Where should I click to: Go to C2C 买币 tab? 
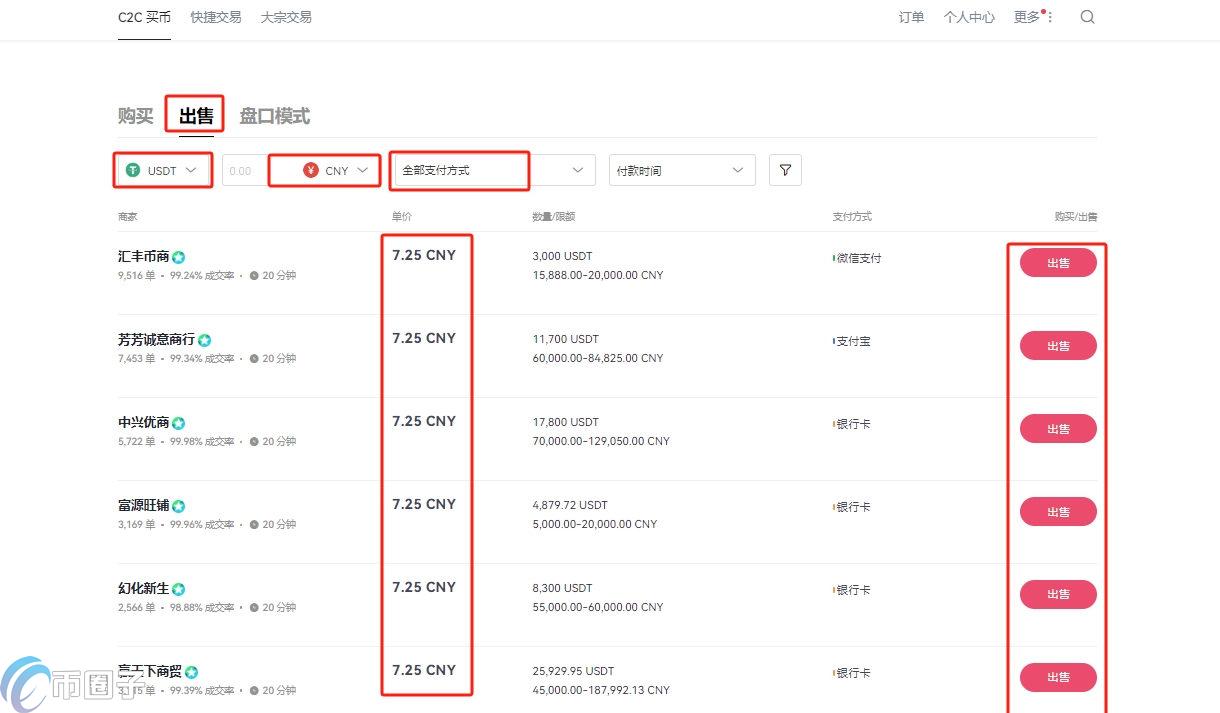[x=144, y=17]
